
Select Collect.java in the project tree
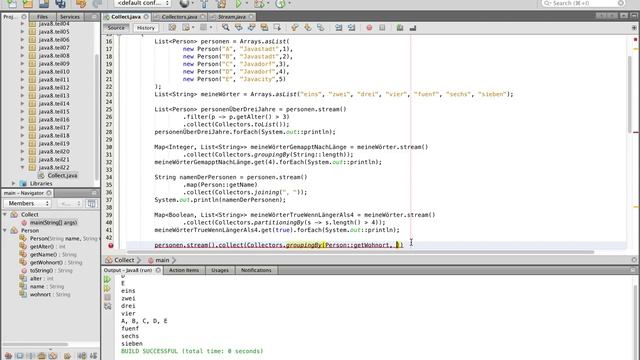click(62, 176)
